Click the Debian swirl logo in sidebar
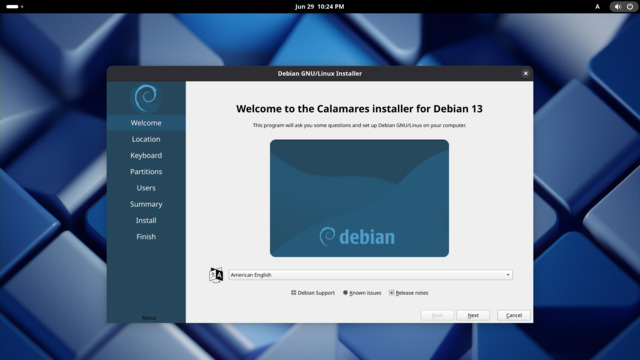 [146, 98]
